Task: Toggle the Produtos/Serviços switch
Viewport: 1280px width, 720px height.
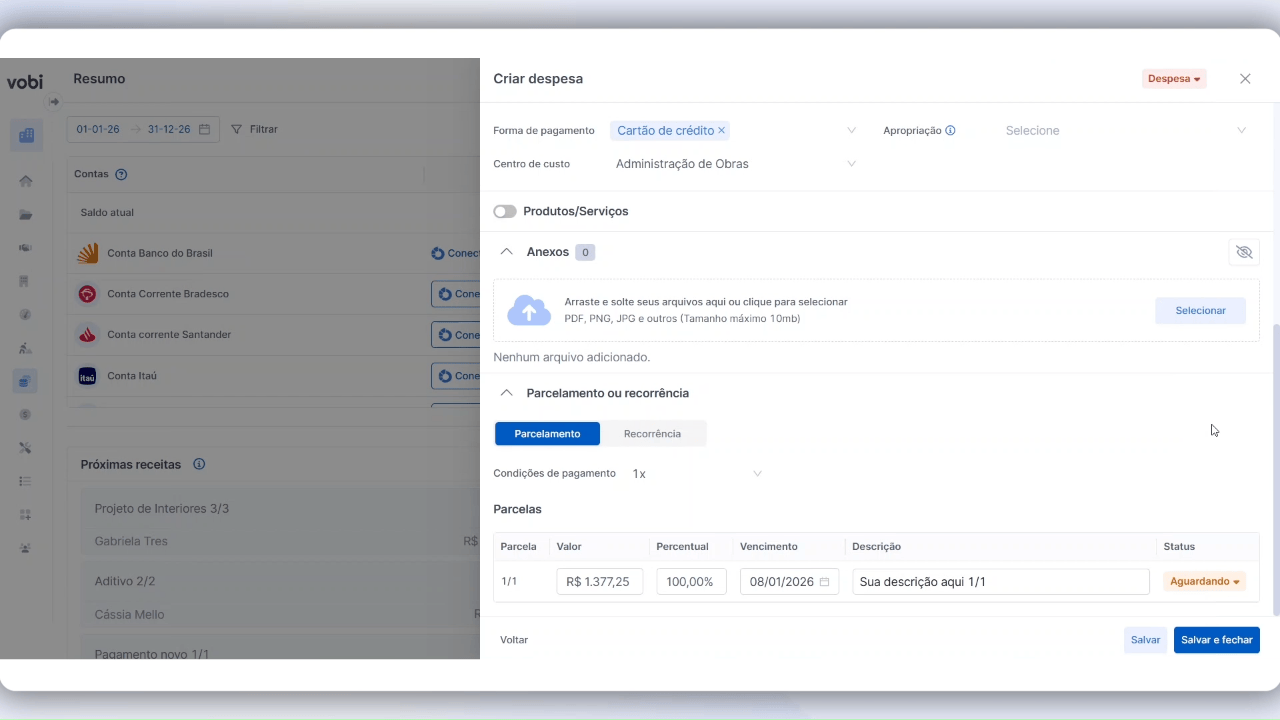Action: 505,212
